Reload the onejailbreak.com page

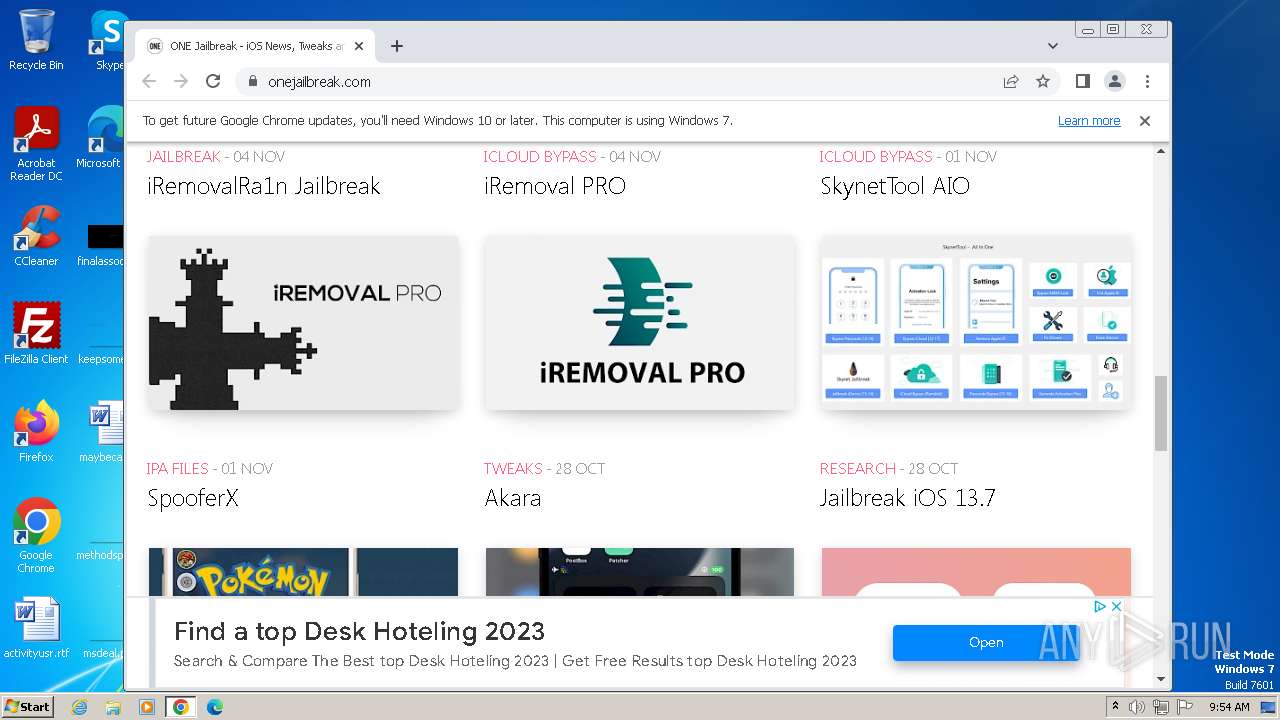(x=213, y=82)
